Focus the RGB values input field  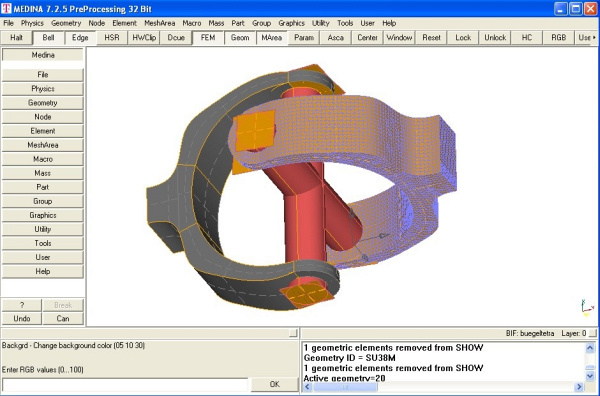(x=125, y=385)
